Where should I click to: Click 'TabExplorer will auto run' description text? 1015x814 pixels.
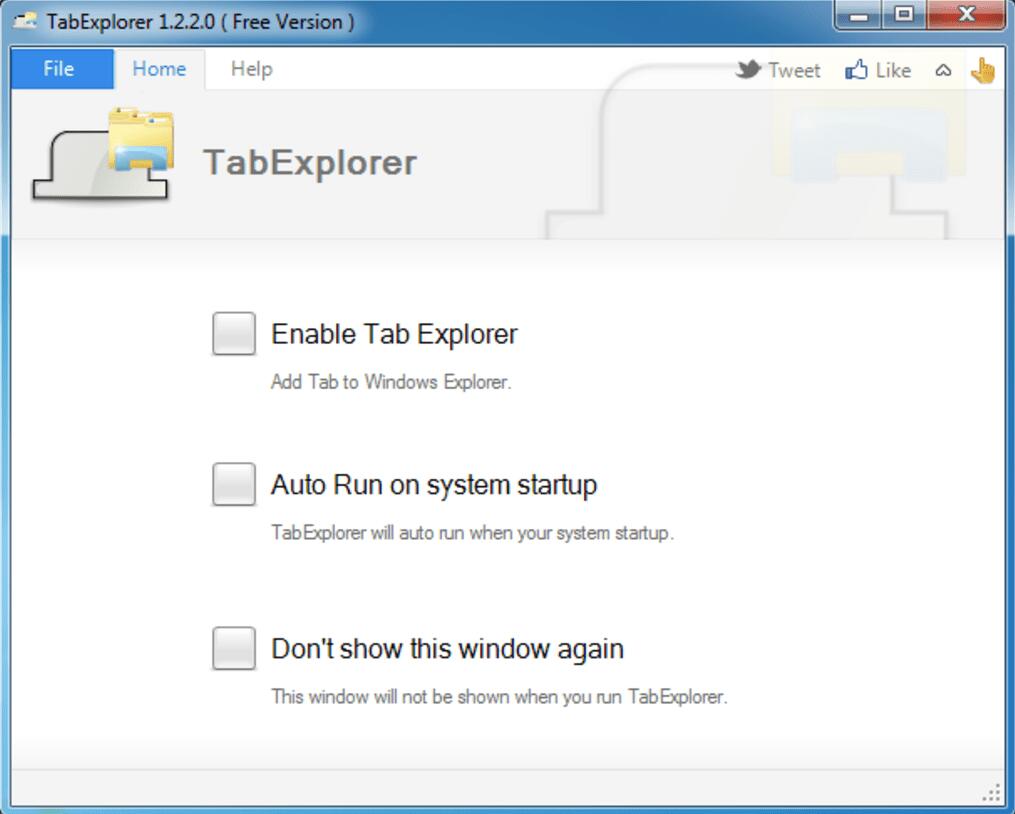tap(472, 533)
